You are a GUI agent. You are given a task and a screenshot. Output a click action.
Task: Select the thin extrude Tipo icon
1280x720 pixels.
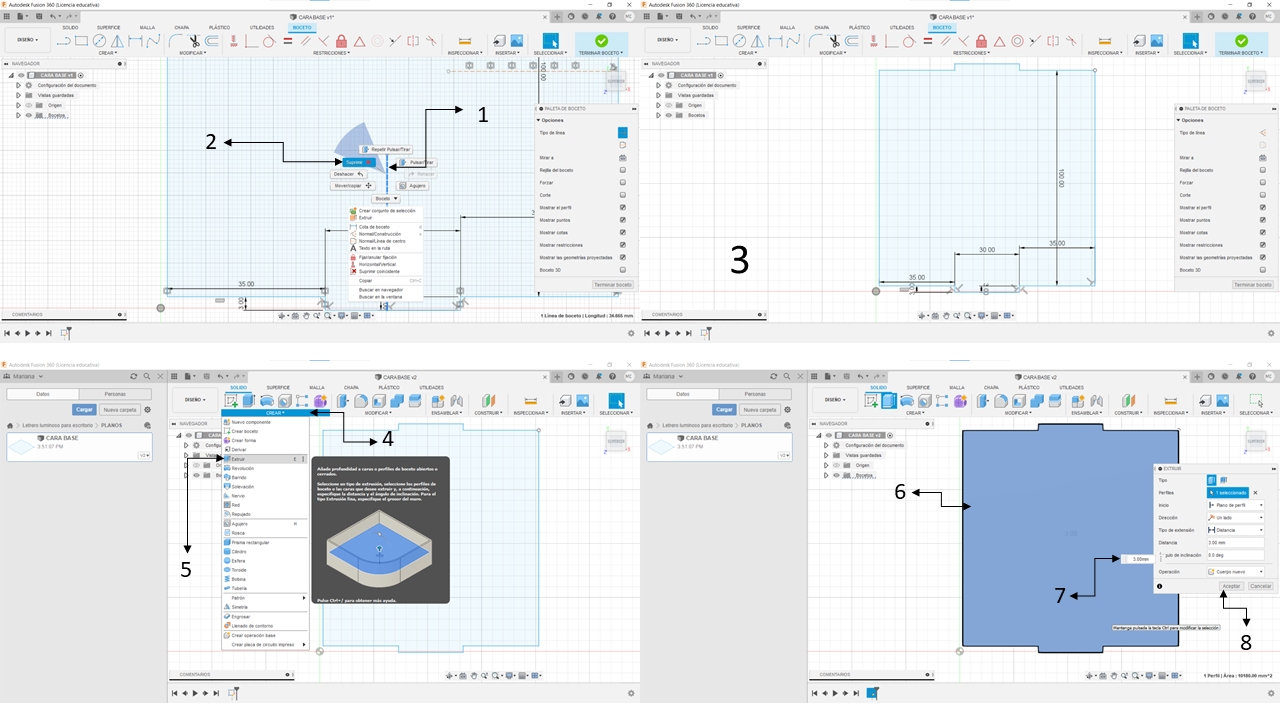(x=1221, y=481)
